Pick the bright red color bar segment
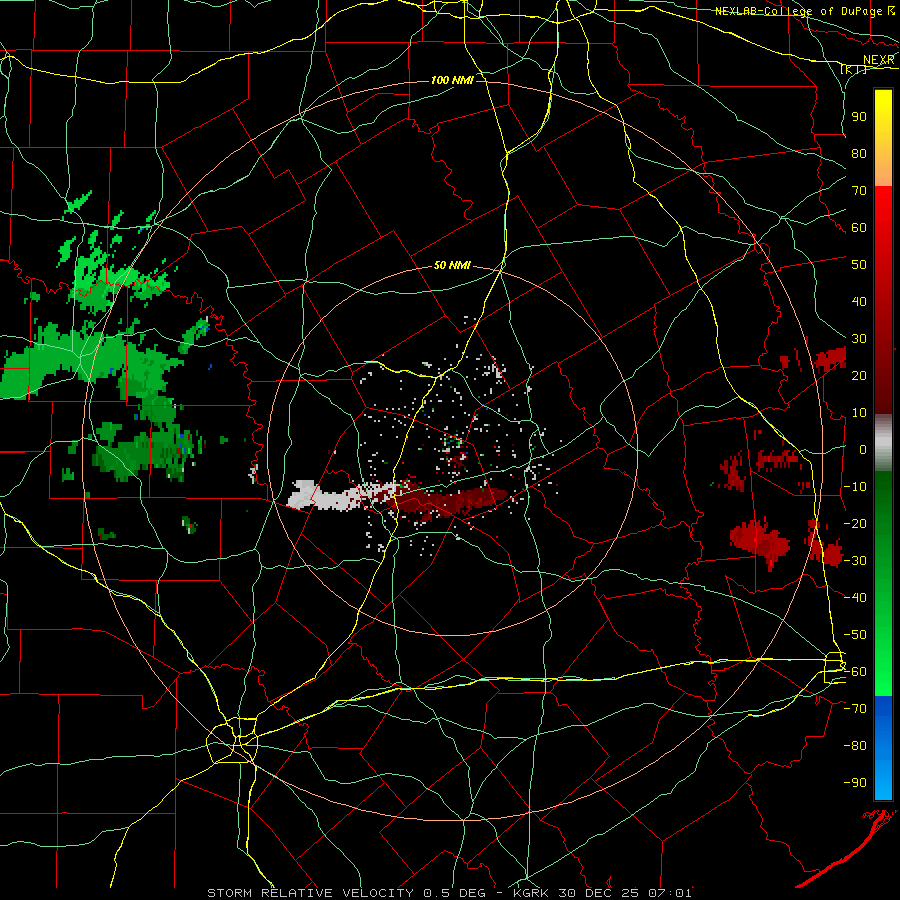 (x=883, y=212)
